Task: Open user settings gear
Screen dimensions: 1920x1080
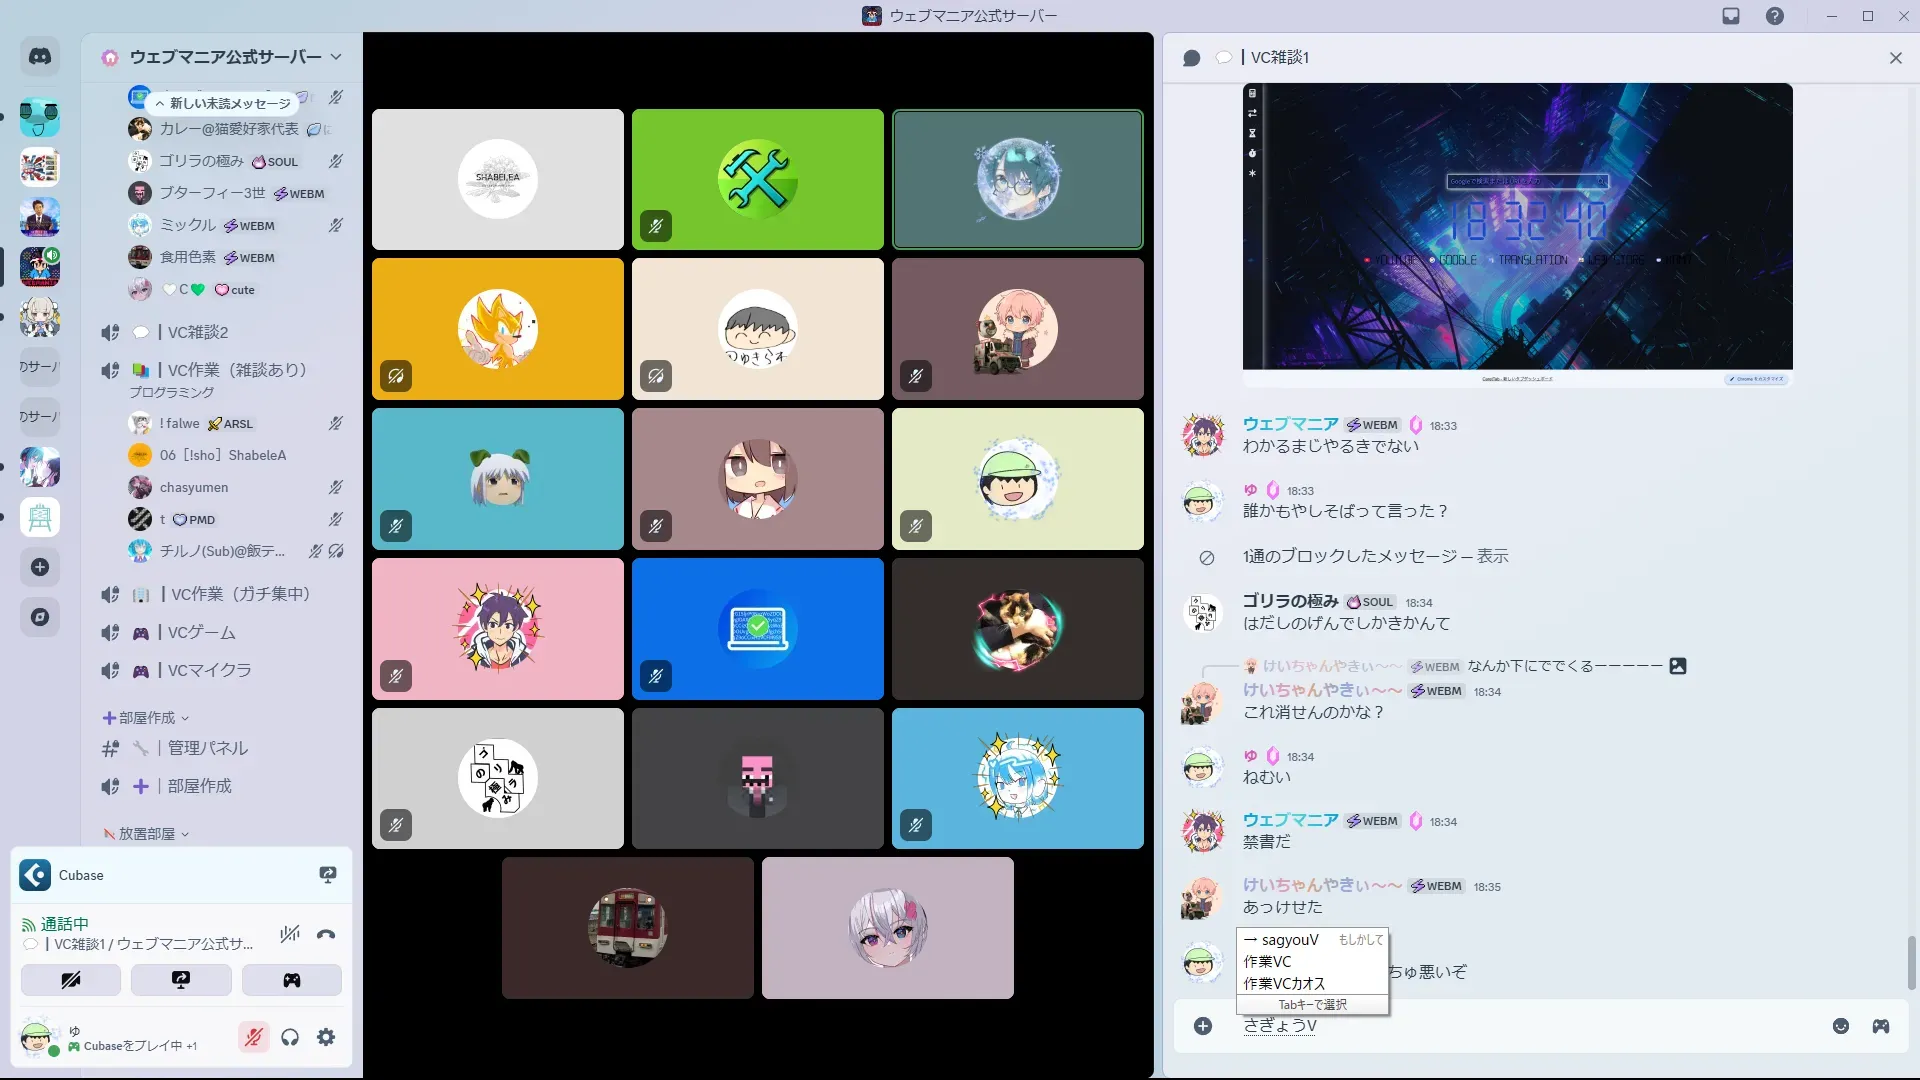Action: coord(326,1038)
